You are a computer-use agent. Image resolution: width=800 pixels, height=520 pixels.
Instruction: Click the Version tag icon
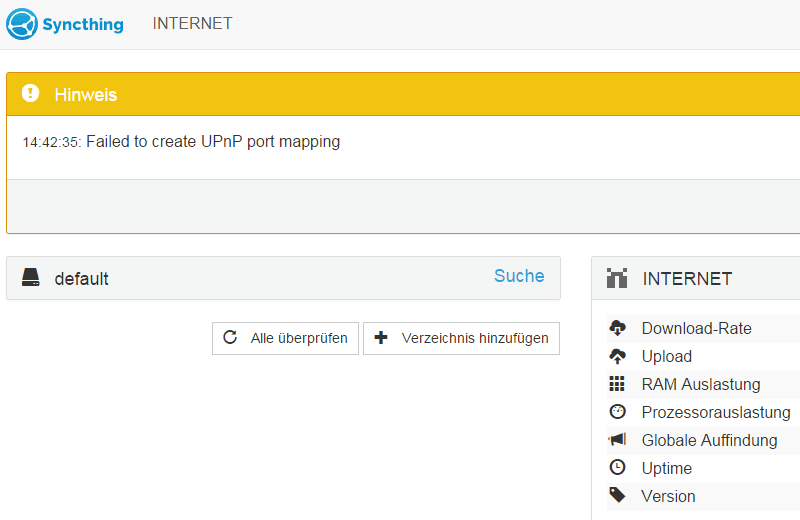(617, 495)
